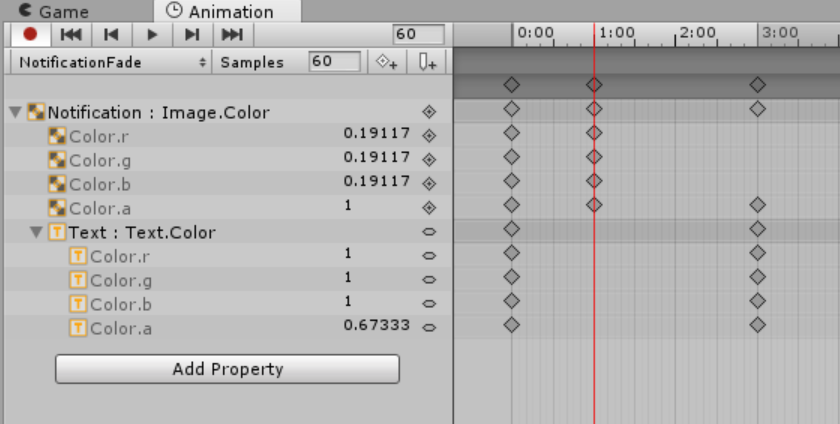The image size is (840, 424).
Task: Click the oval indicator beside Text.Color
Action: (429, 232)
